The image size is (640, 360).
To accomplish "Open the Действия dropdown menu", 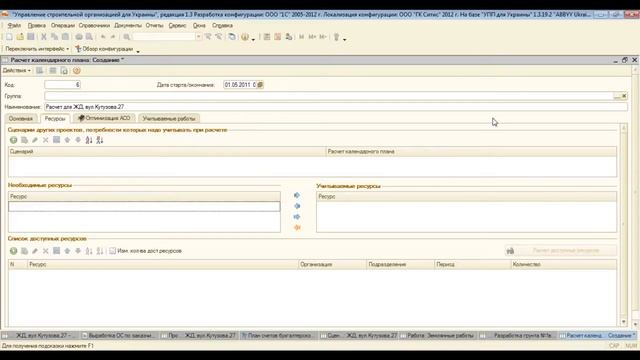I will pos(16,71).
